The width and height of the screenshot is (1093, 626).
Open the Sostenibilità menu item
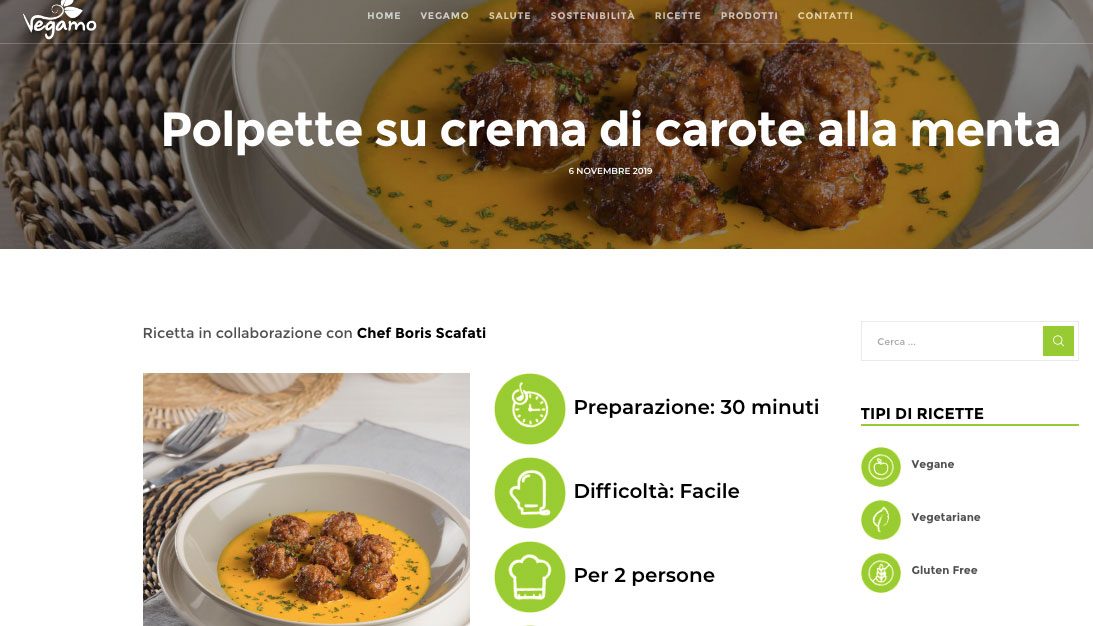593,15
